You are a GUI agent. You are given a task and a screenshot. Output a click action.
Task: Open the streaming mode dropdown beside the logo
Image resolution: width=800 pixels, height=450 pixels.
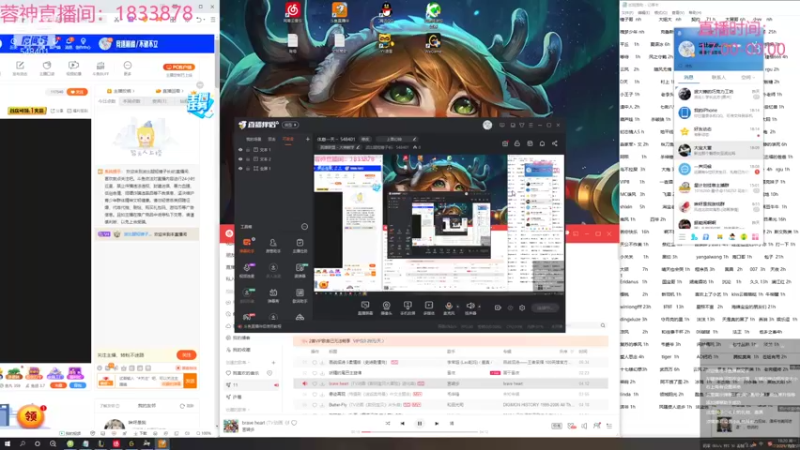[x=291, y=124]
